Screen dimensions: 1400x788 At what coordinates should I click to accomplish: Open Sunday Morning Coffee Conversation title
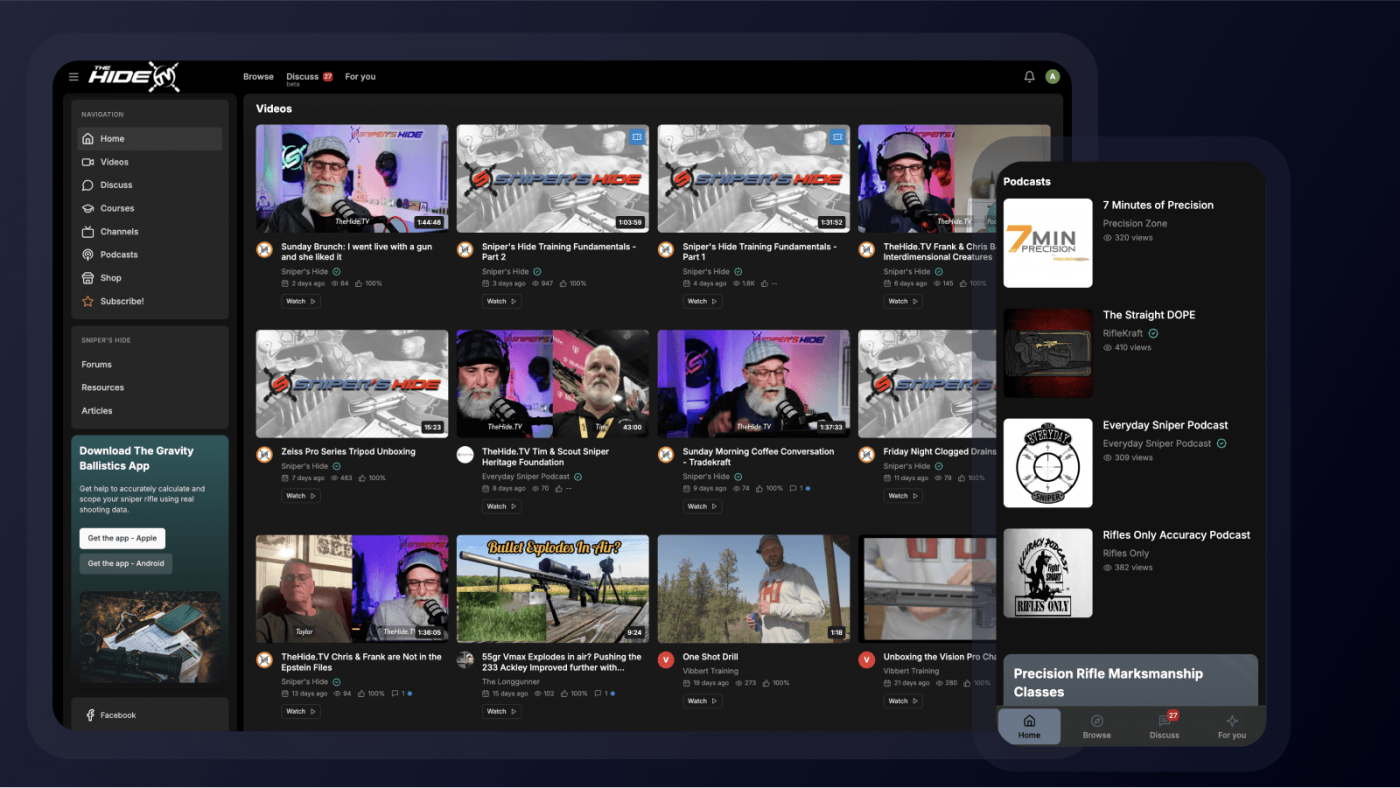click(x=758, y=456)
